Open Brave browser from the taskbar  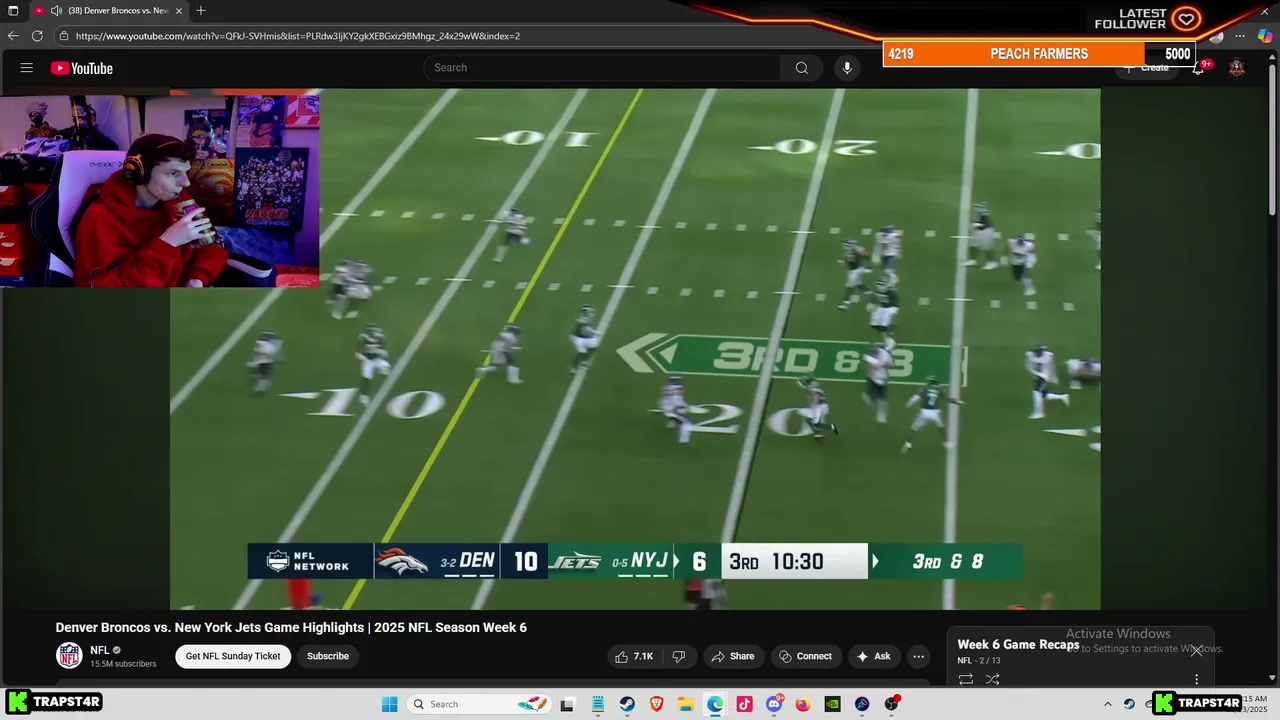pos(657,704)
